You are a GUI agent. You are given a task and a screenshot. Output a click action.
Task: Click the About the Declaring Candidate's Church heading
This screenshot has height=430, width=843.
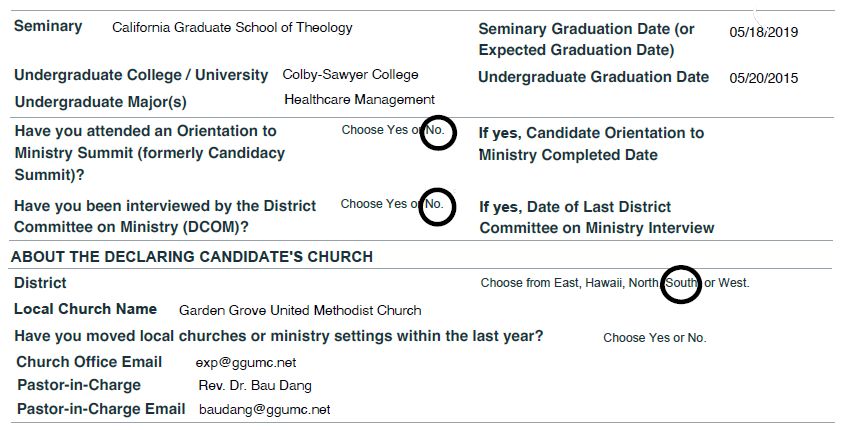coord(192,256)
